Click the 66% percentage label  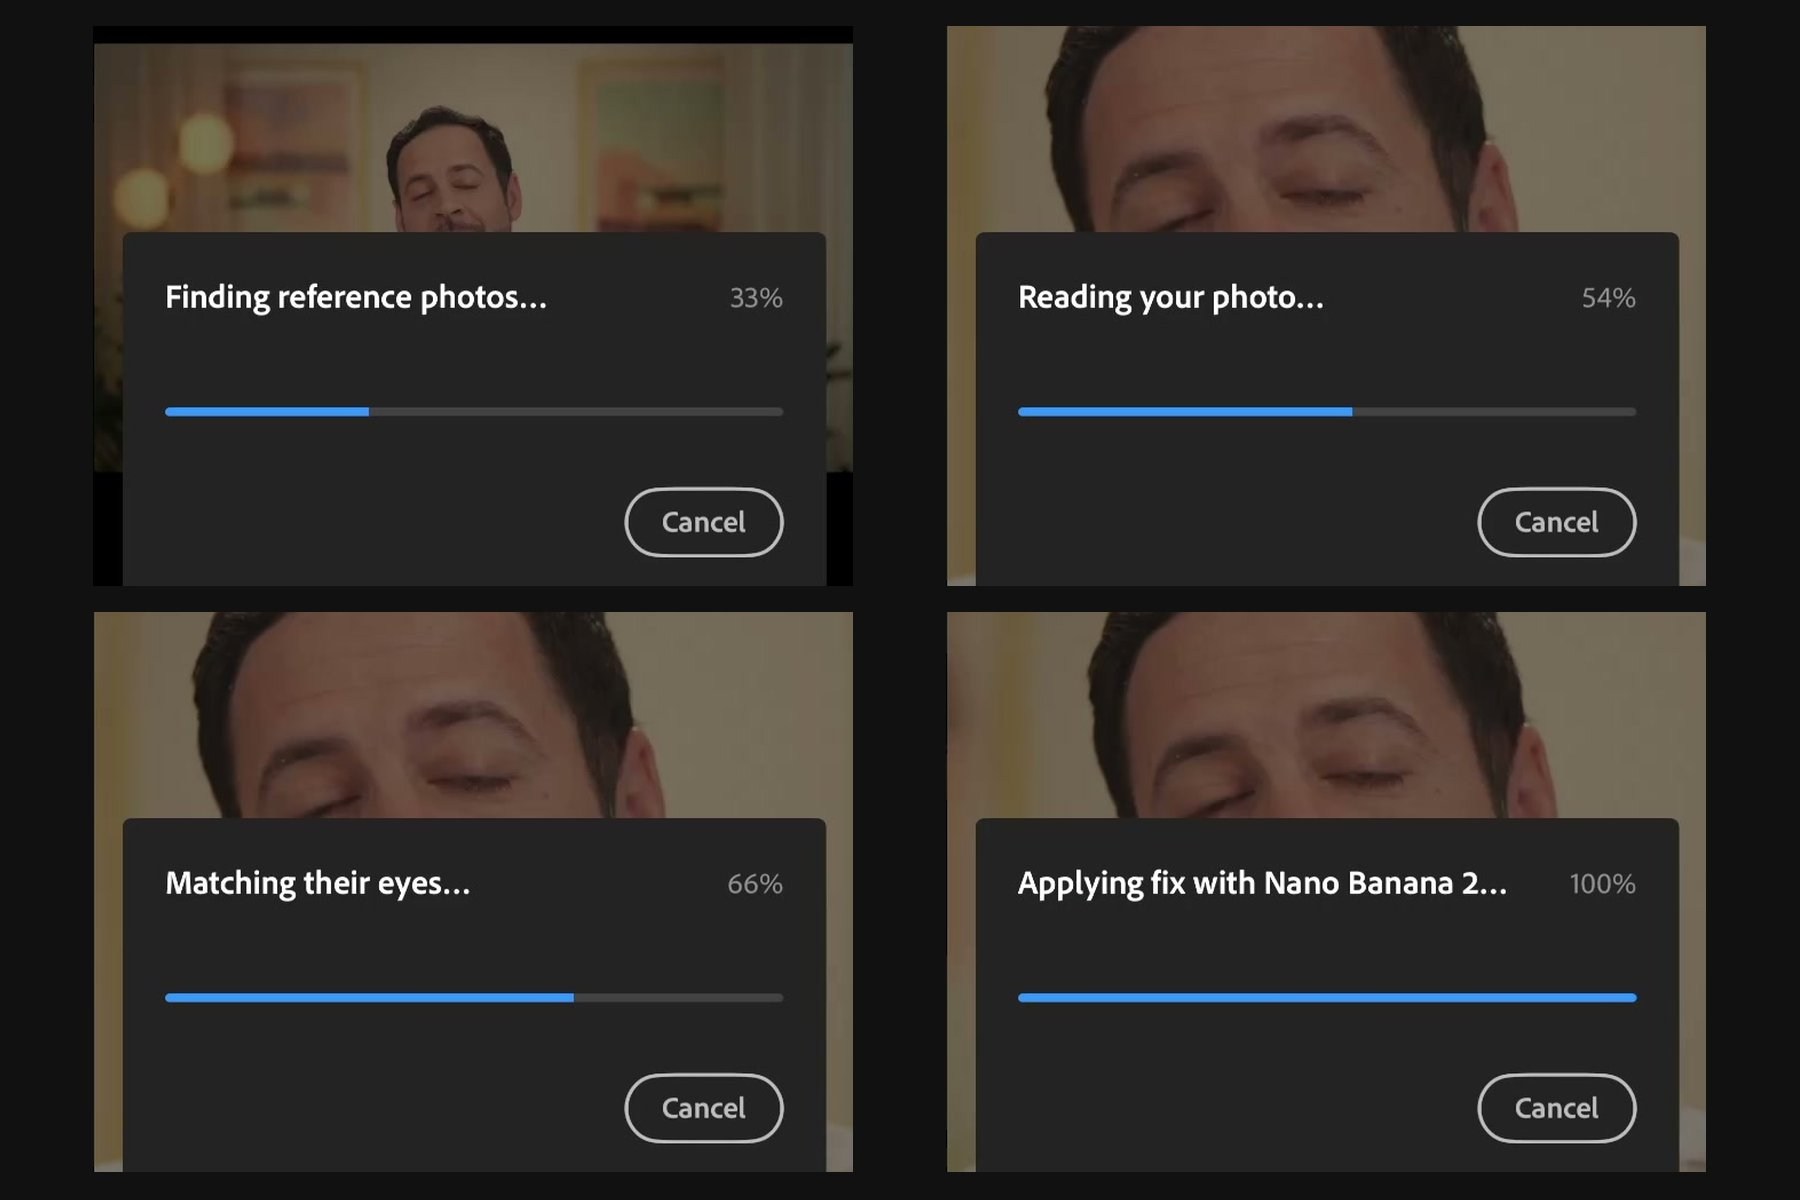(755, 884)
